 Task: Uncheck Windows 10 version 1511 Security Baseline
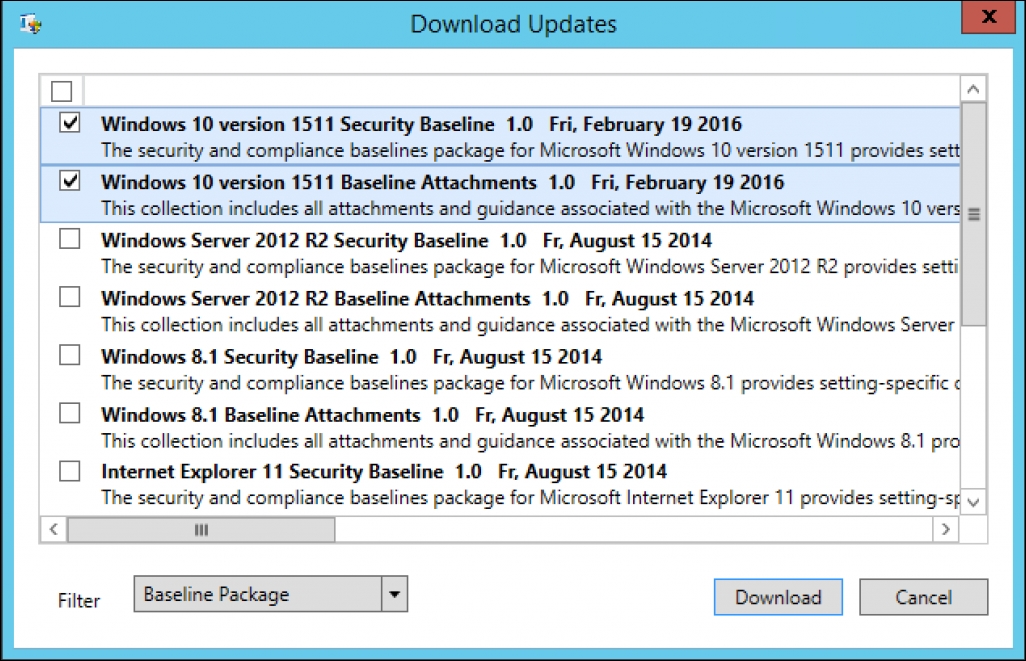[70, 122]
